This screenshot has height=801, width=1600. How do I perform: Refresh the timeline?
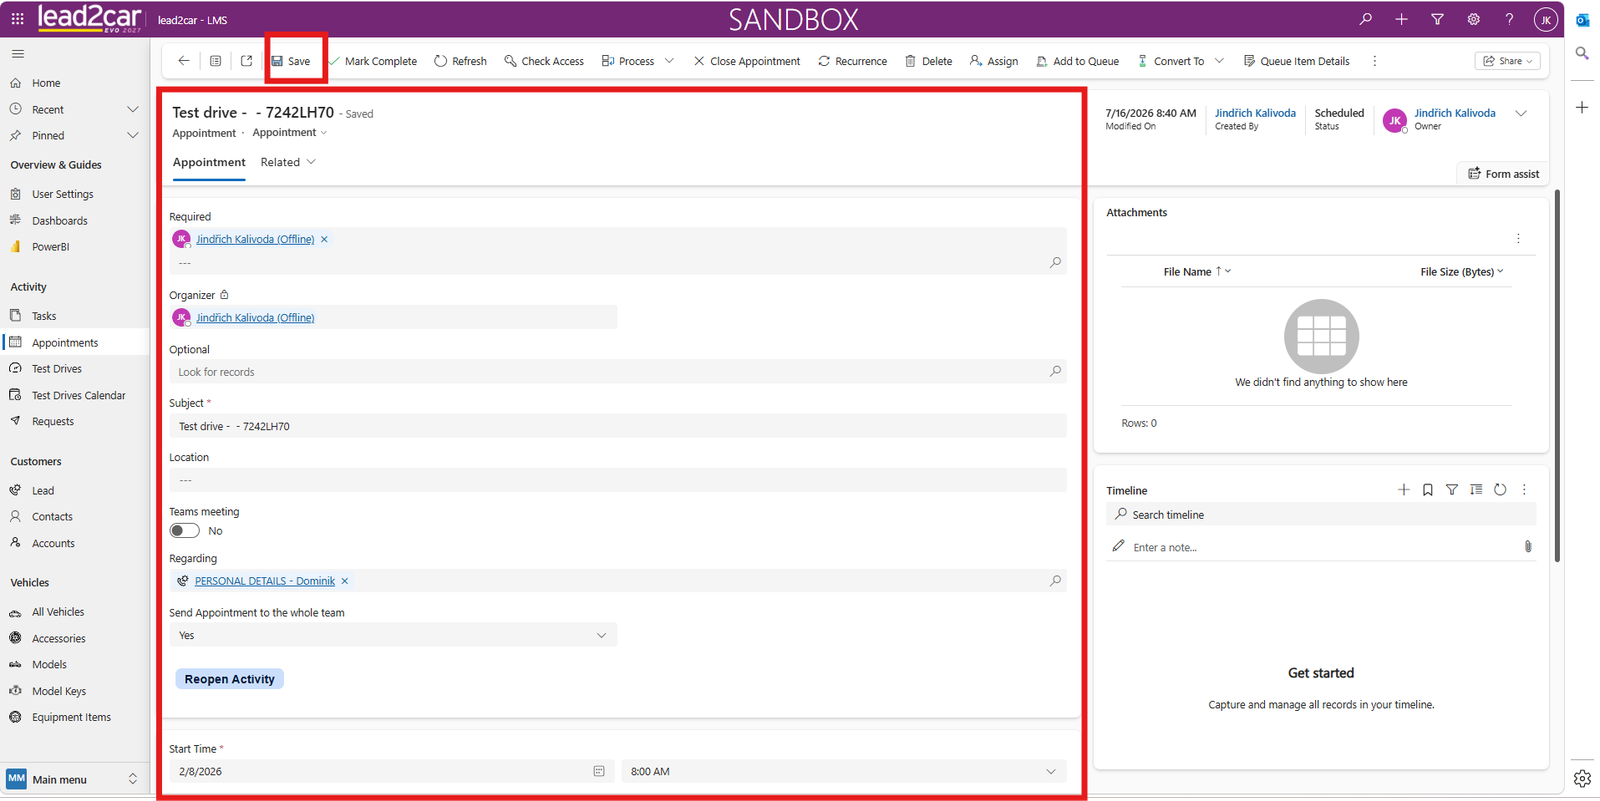[1500, 490]
